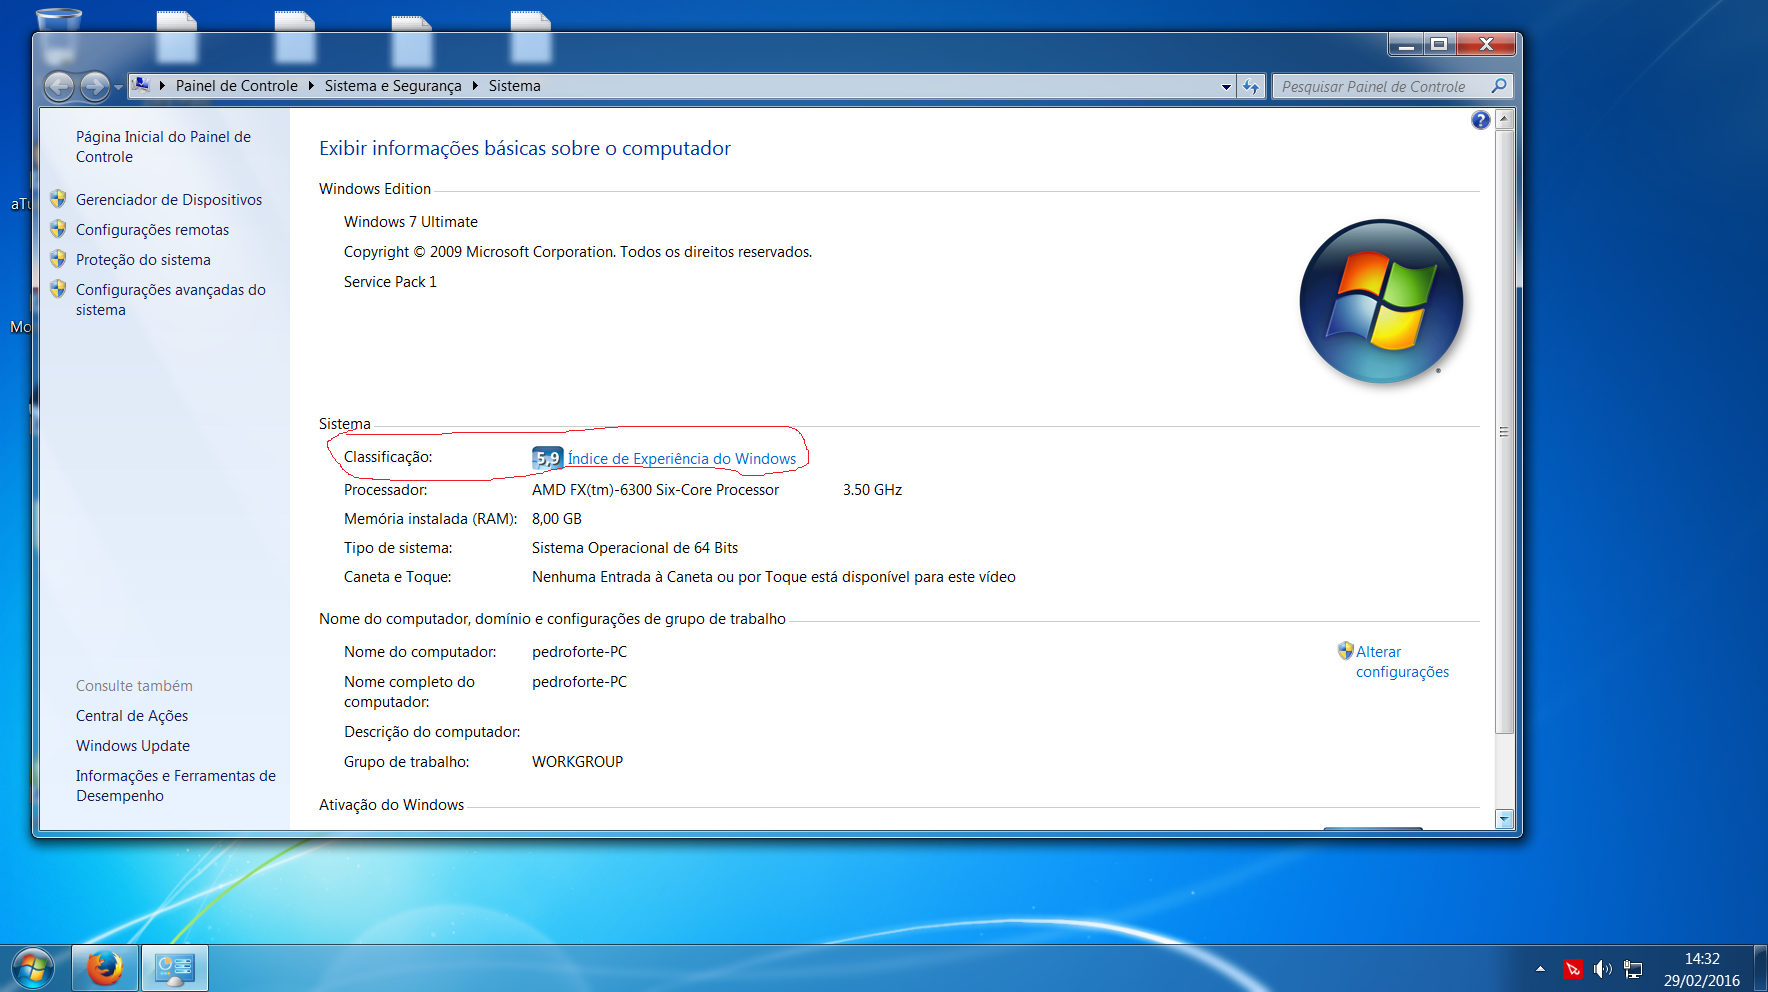Click shield icon beside Configurações remotas
Screen dimensions: 1768x992
coord(58,229)
